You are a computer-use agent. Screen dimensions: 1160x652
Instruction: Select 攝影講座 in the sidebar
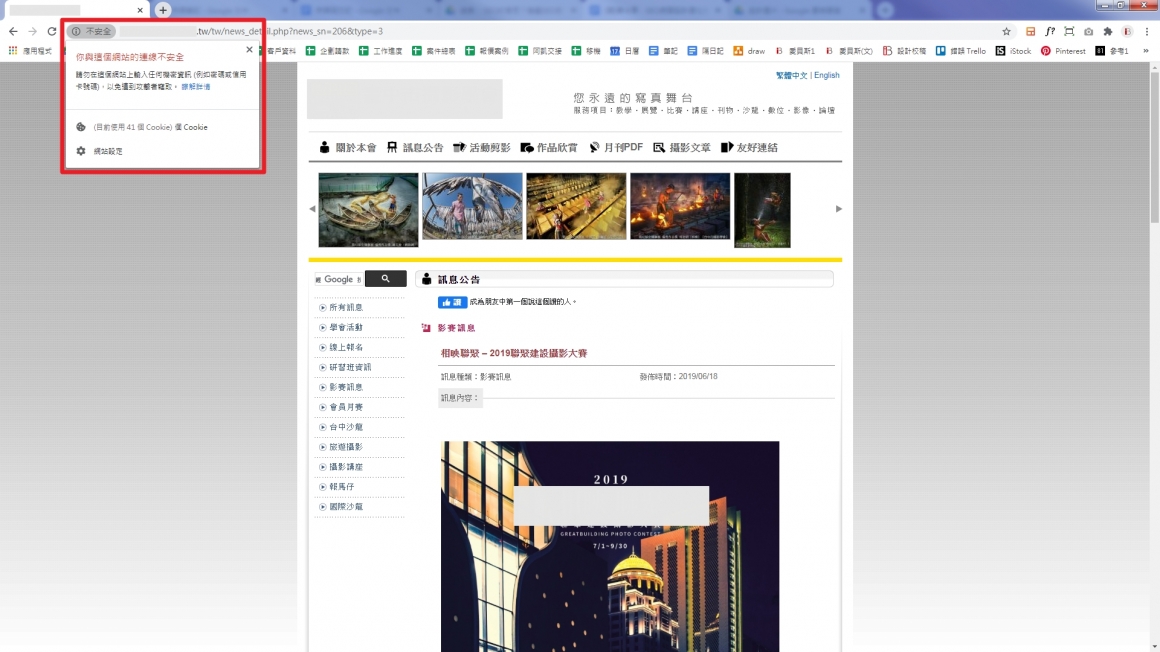pos(346,467)
